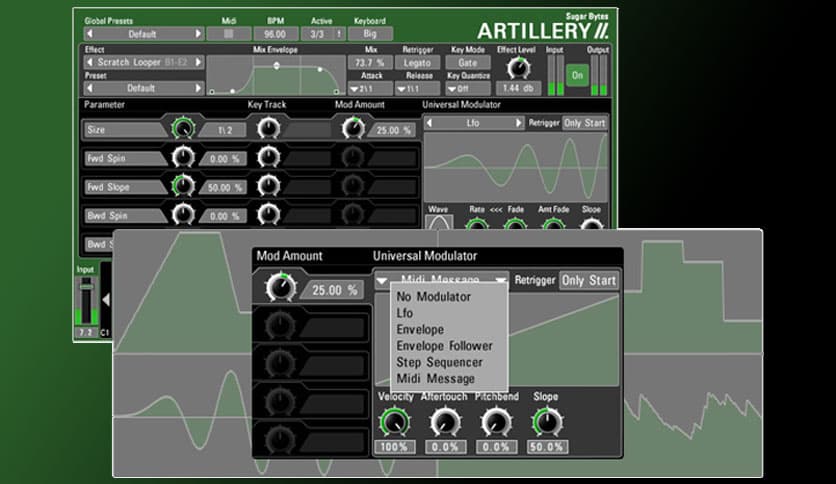The width and height of the screenshot is (836, 484).
Task: Click the zoomed Mod Amount 25.00% knob
Action: (x=281, y=288)
